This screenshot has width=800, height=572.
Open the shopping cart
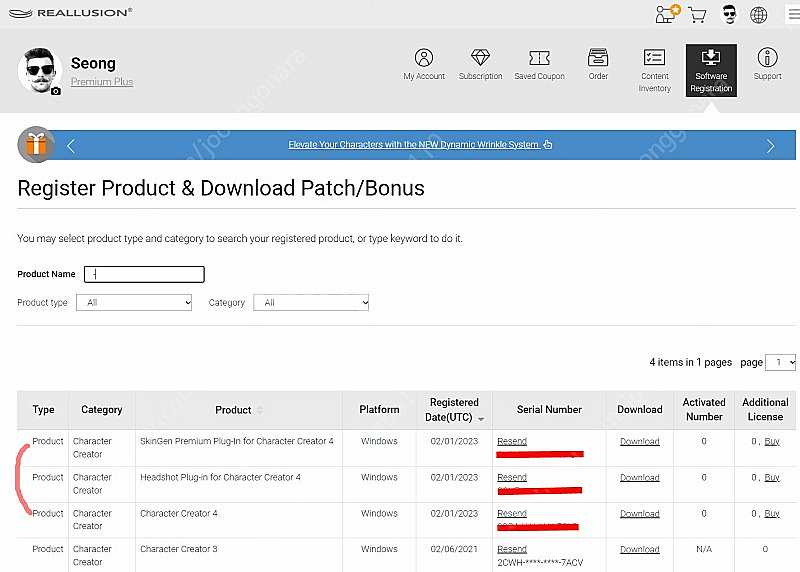click(x=697, y=14)
